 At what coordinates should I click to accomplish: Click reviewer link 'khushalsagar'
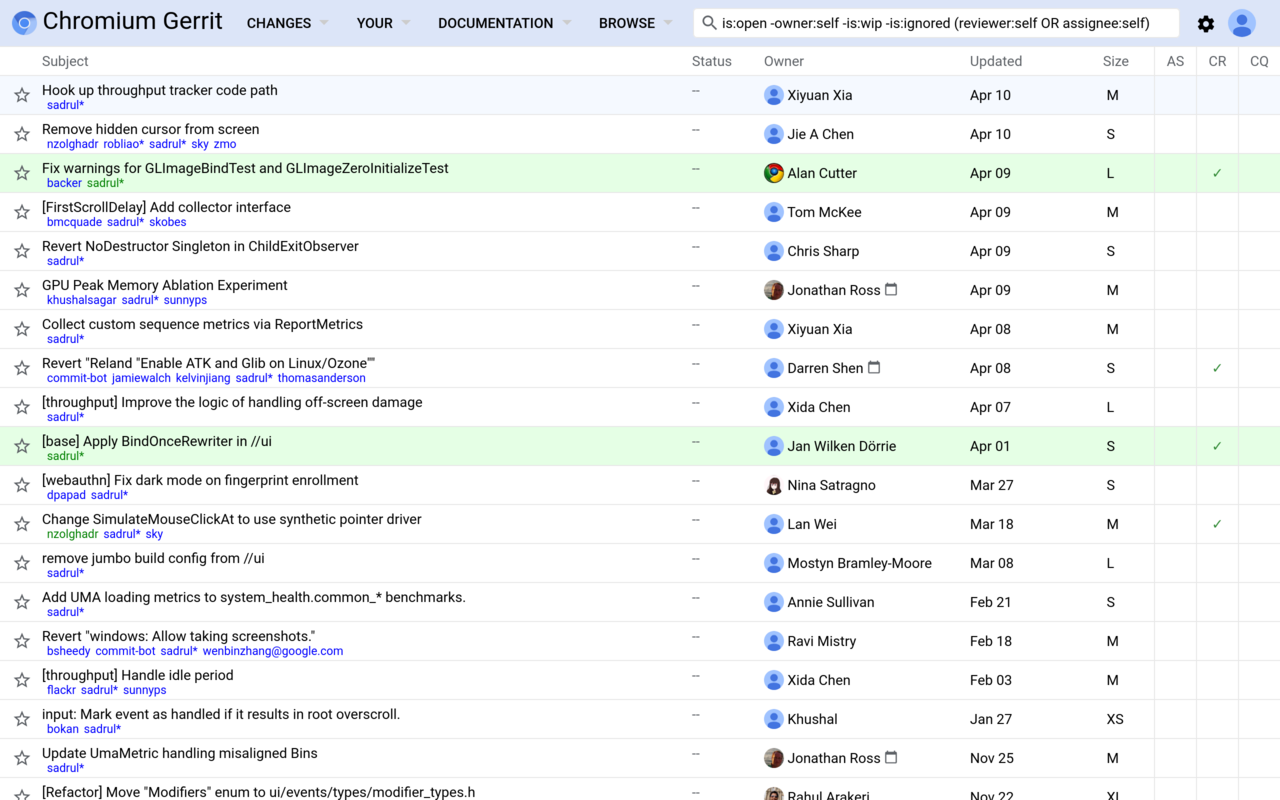(82, 300)
